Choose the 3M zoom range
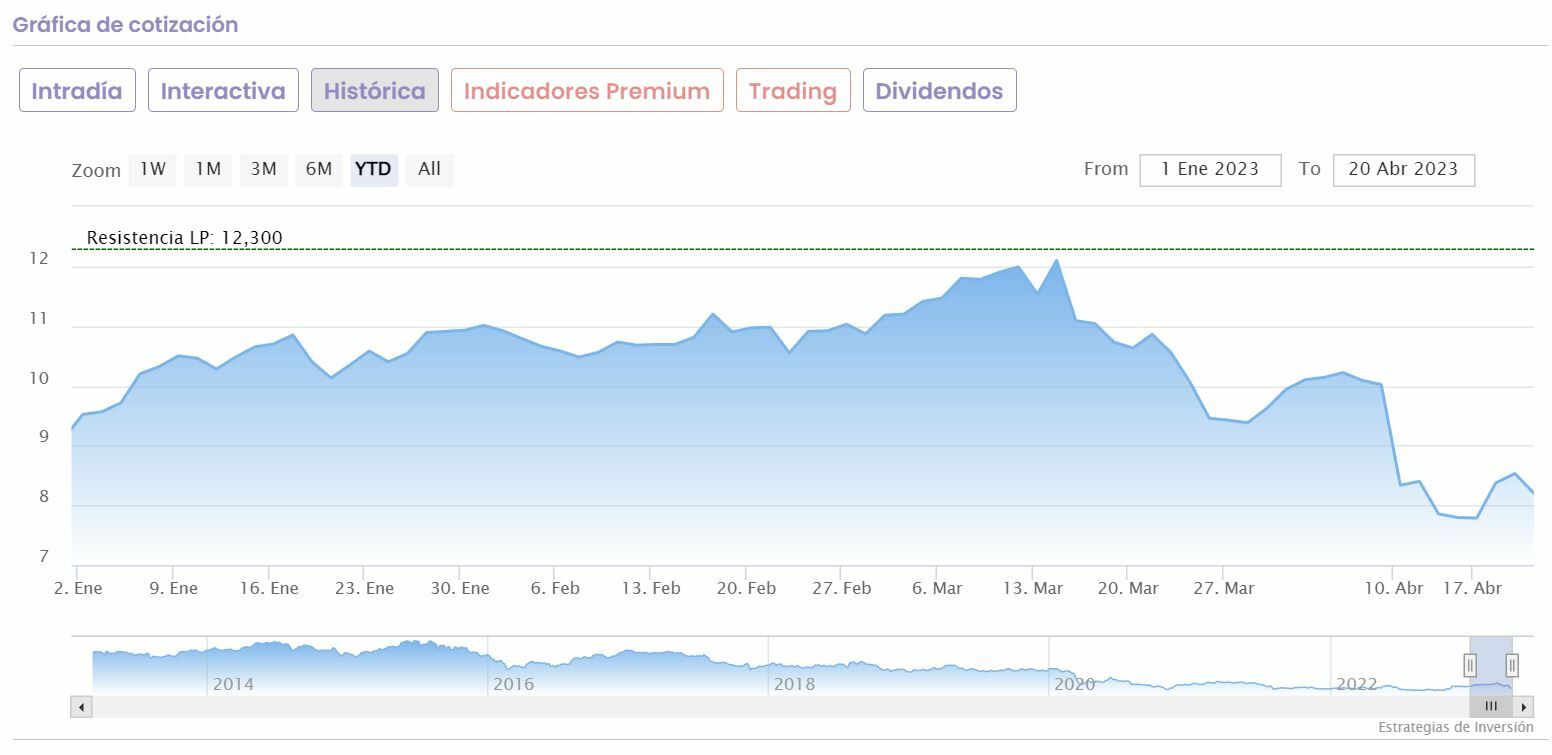1552x755 pixels. [264, 170]
